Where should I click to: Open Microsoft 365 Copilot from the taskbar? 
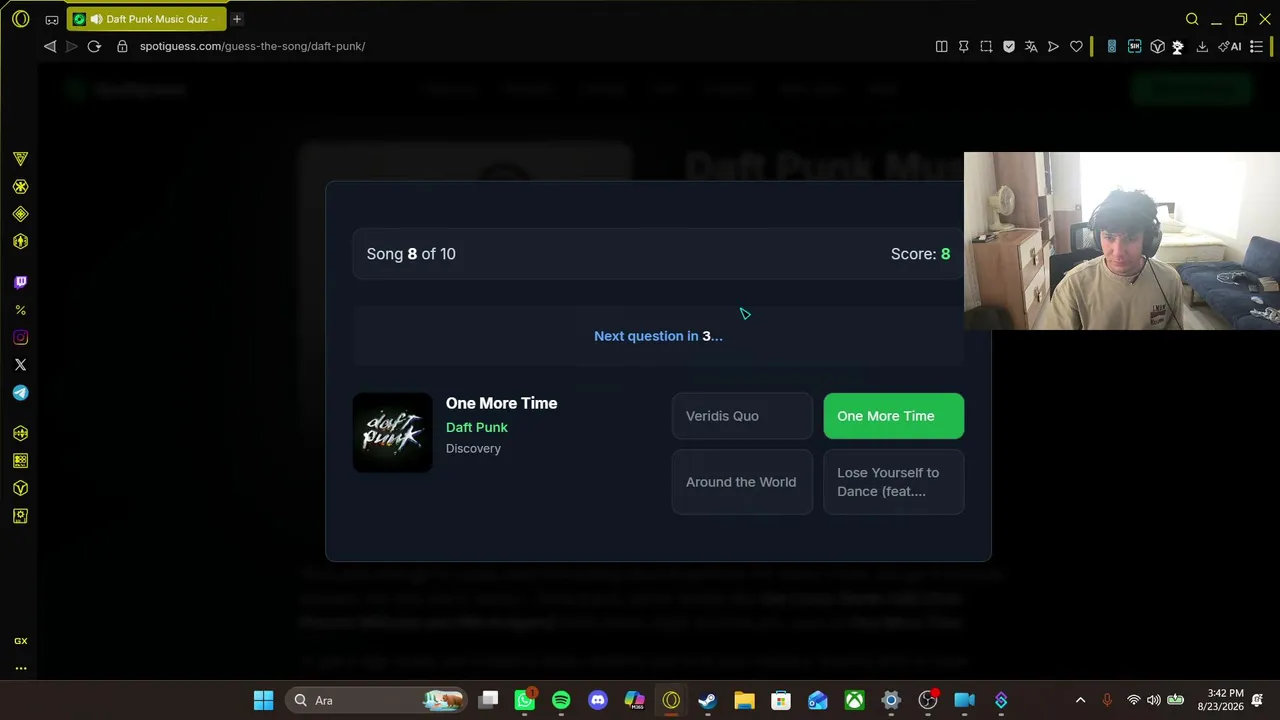pyautogui.click(x=634, y=700)
